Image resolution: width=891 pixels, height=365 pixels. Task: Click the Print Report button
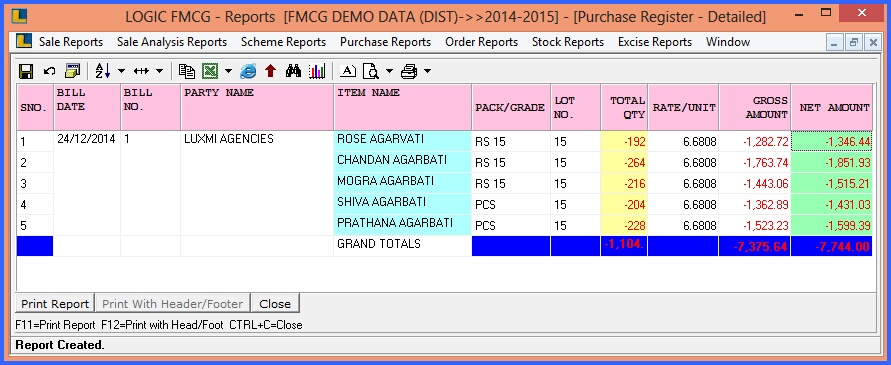click(55, 304)
